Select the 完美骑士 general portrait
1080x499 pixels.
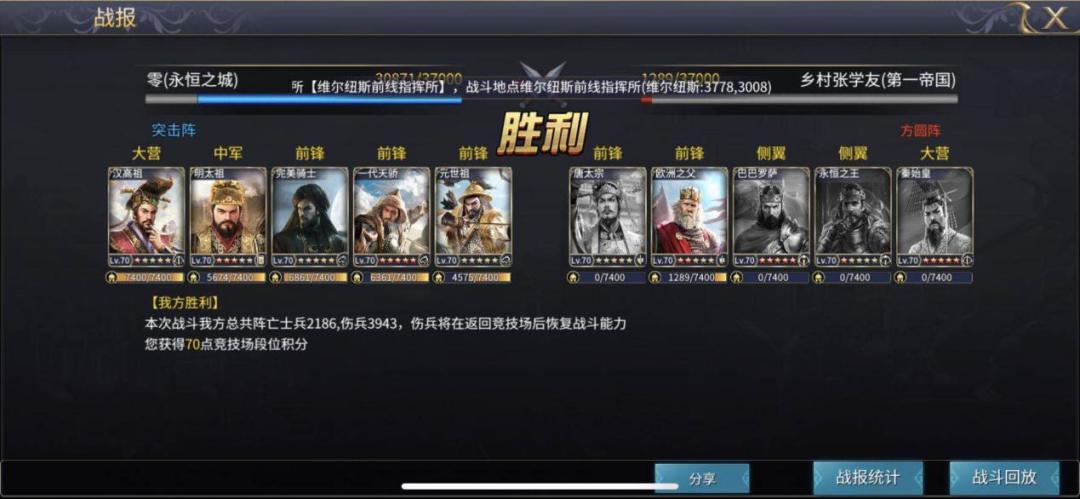pos(310,217)
